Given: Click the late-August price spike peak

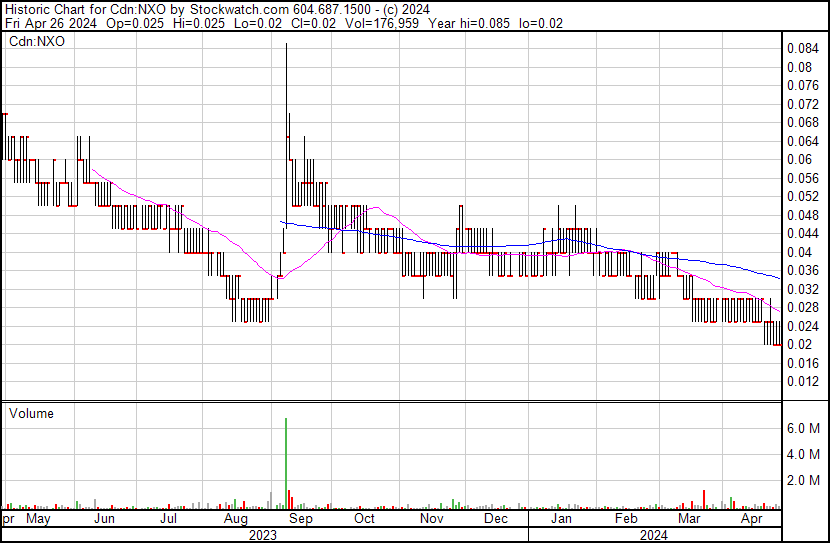Looking at the screenshot, I should click(286, 48).
